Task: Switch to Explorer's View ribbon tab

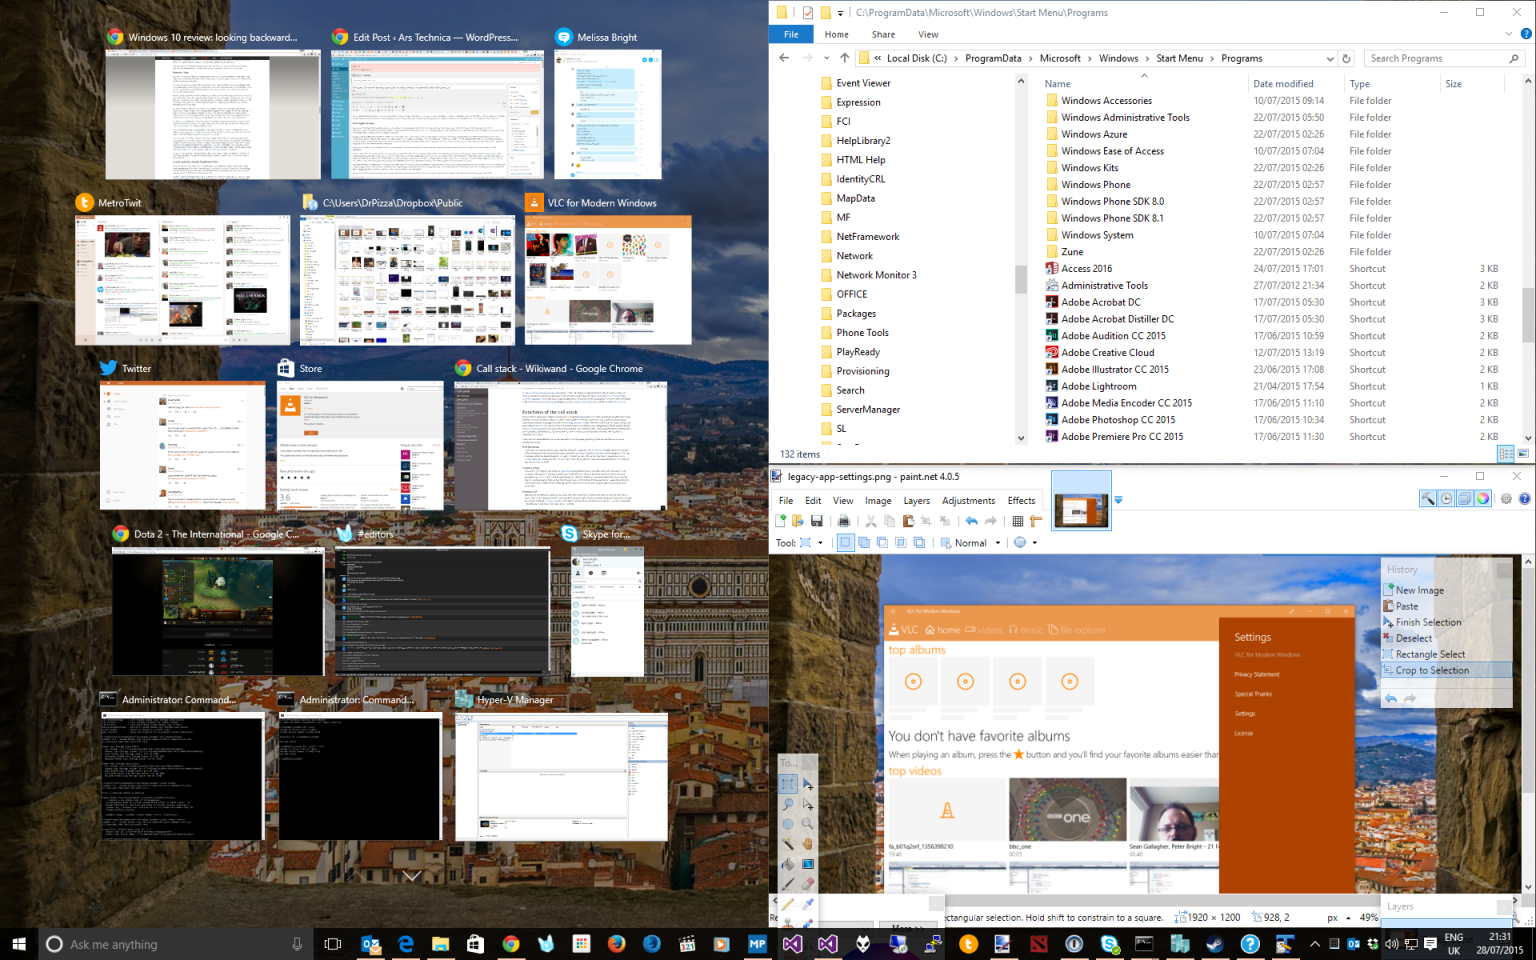Action: 928,33
